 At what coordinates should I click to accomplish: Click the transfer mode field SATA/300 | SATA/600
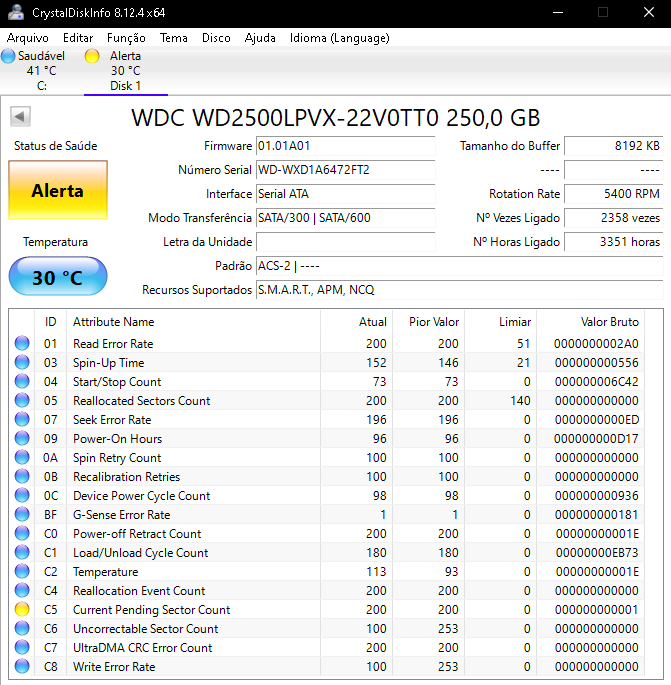tap(345, 218)
